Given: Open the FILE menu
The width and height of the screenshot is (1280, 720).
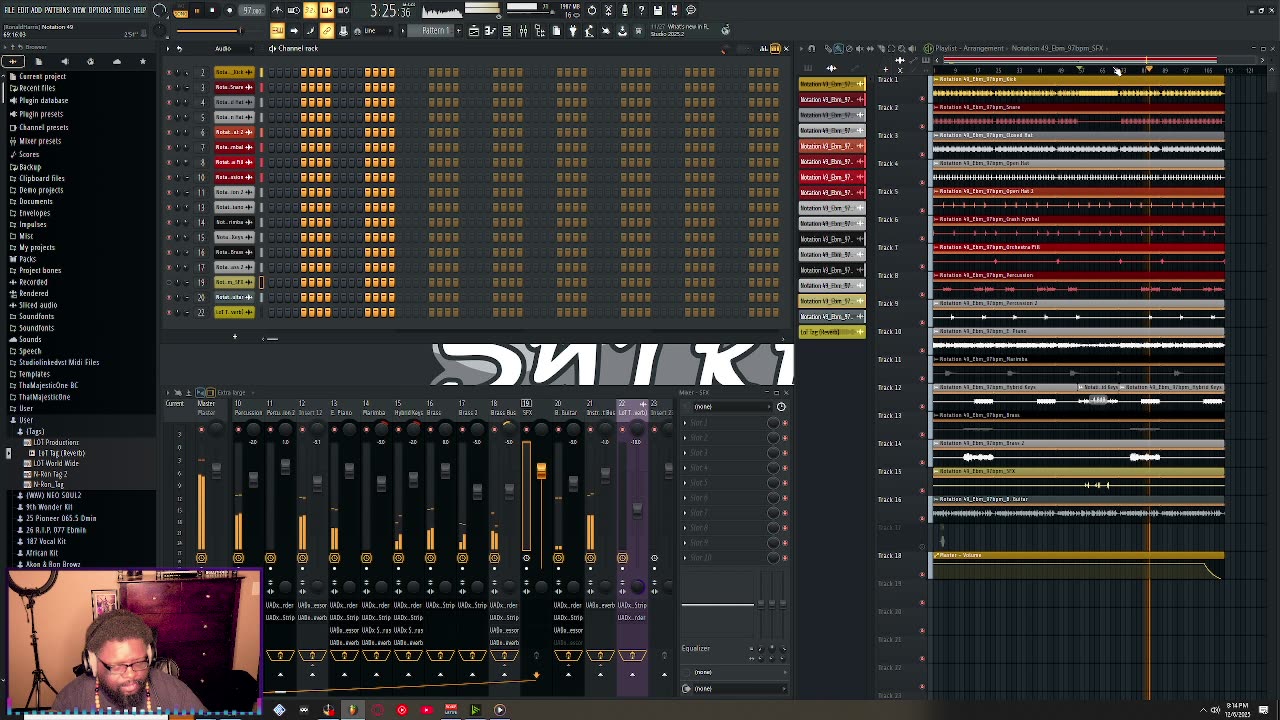Looking at the screenshot, I should tap(9, 10).
